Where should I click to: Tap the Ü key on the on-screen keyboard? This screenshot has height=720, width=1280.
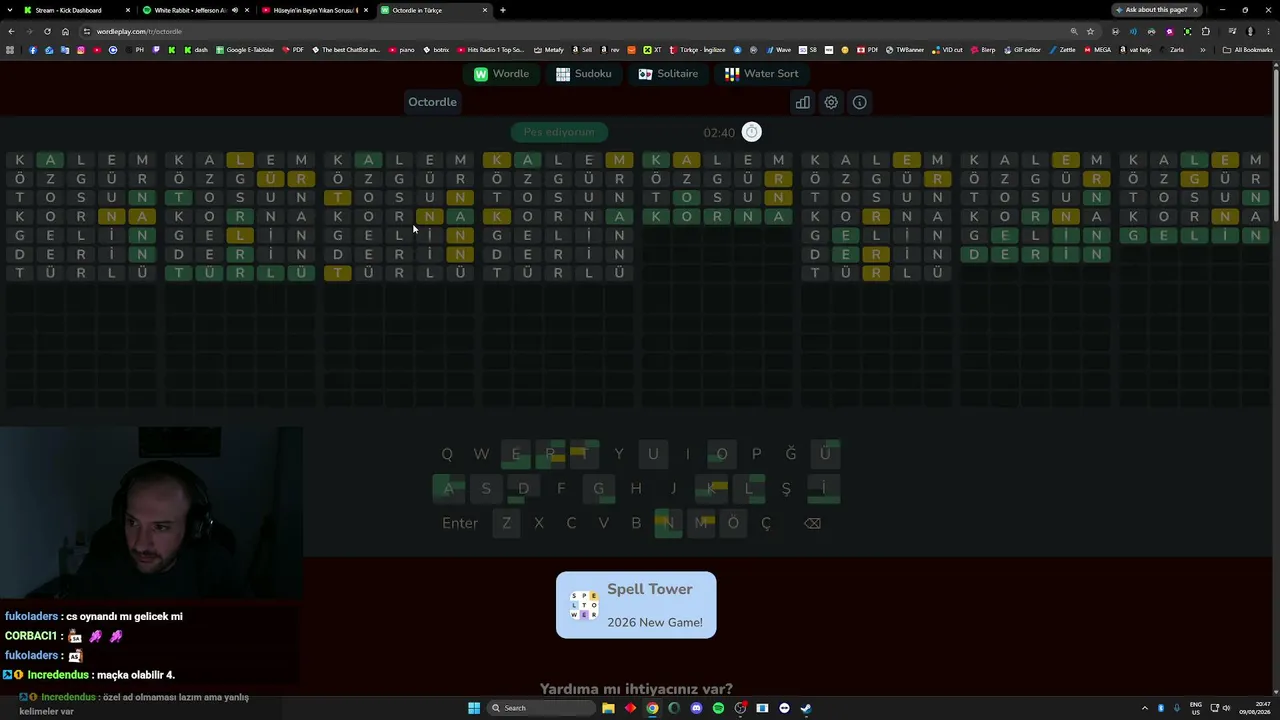click(x=825, y=454)
